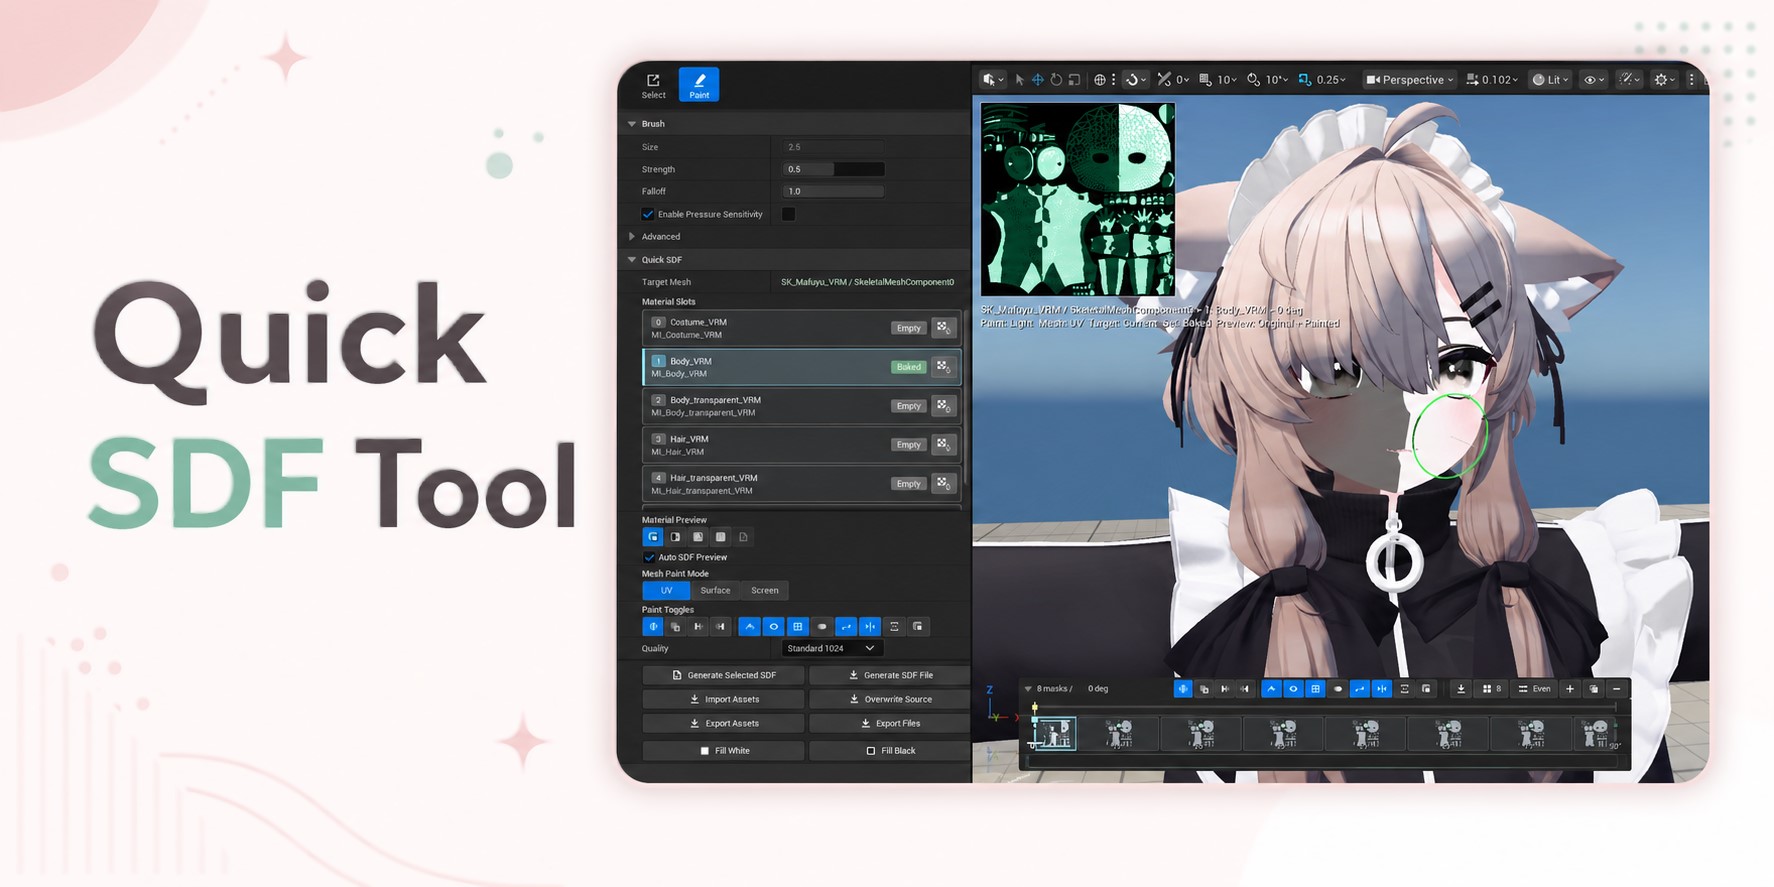The image size is (1774, 887).
Task: Select the Hair_transparent_VRM material slot
Action: coord(801,484)
